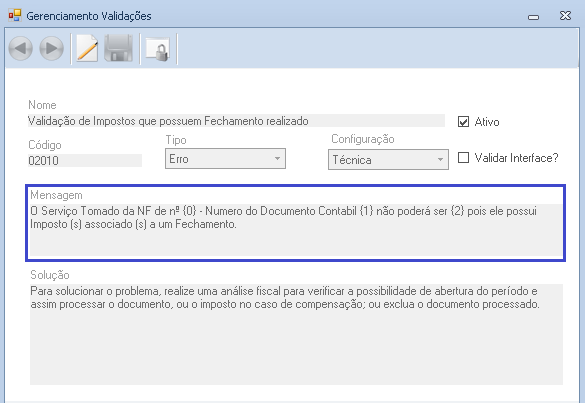585x403 pixels.
Task: Expand the Configuração combo box arrow
Action: click(x=440, y=160)
